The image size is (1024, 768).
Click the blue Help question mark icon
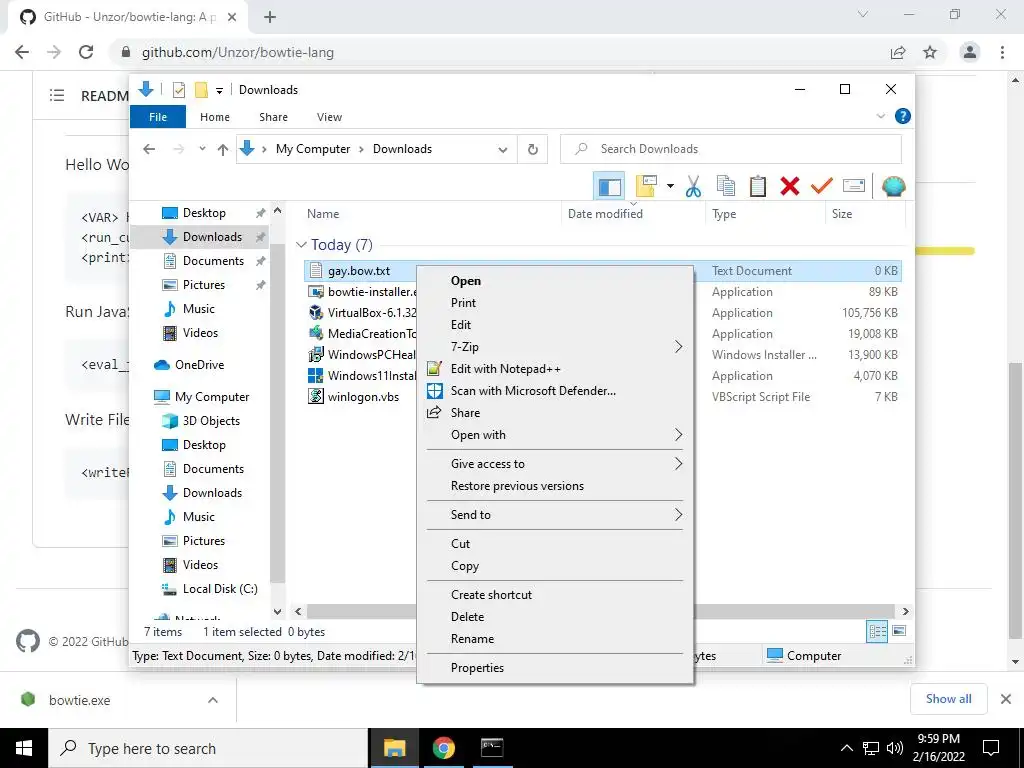pyautogui.click(x=903, y=116)
